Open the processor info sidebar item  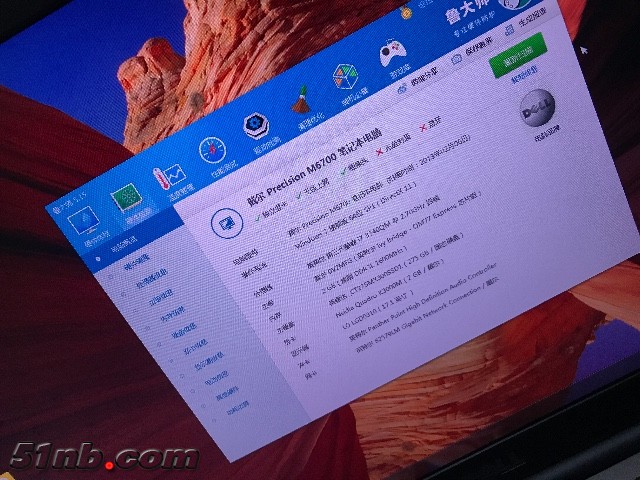coord(151,279)
